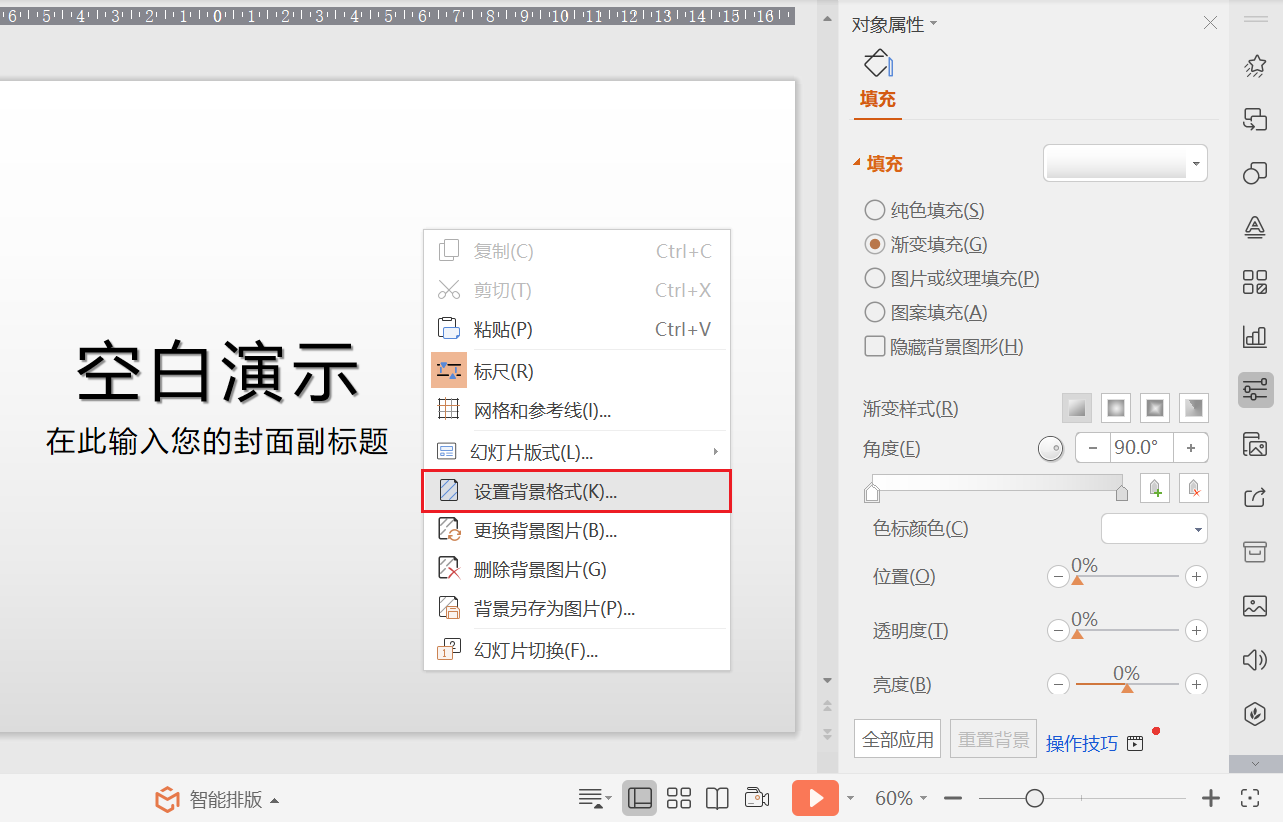Open the 操作技巧 link
This screenshot has height=822, width=1283.
tap(1082, 743)
